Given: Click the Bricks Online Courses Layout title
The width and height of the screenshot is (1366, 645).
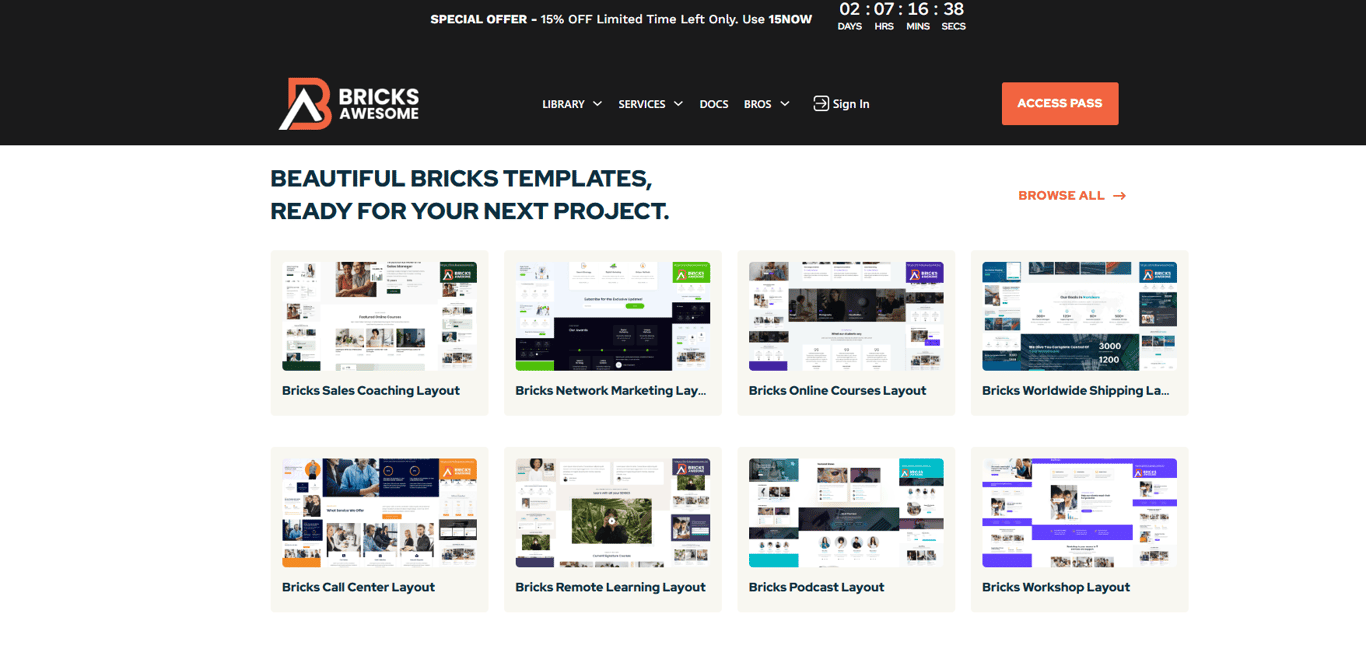Looking at the screenshot, I should click(838, 391).
